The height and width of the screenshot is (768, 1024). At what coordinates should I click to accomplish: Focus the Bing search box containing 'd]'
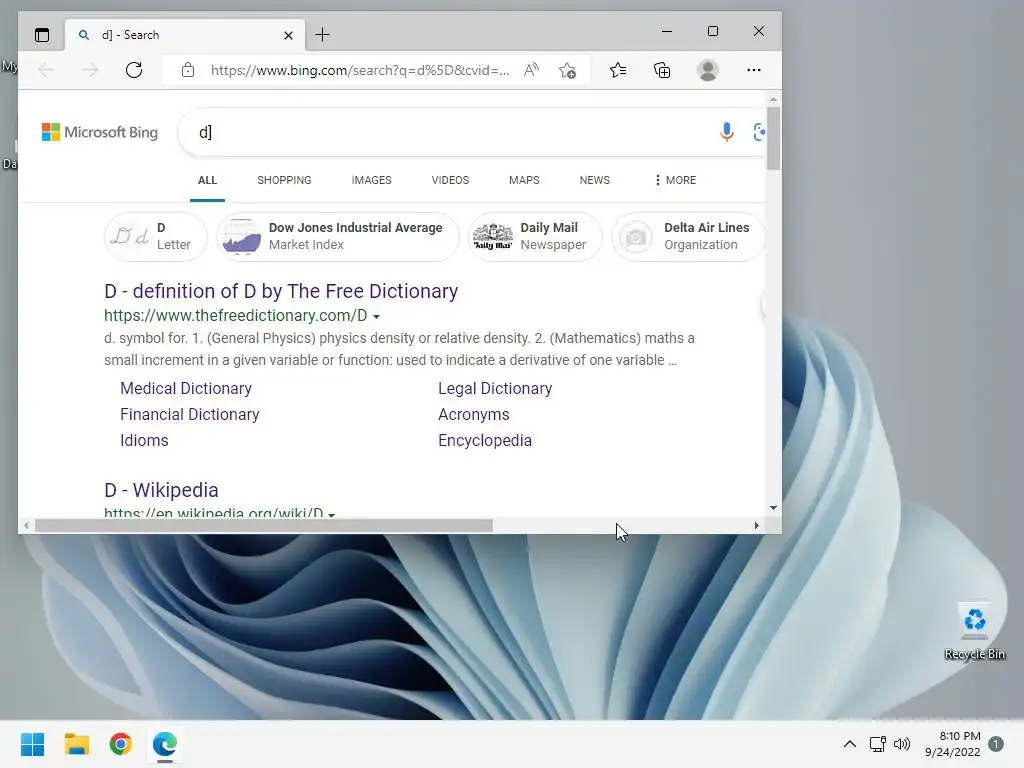(444, 132)
